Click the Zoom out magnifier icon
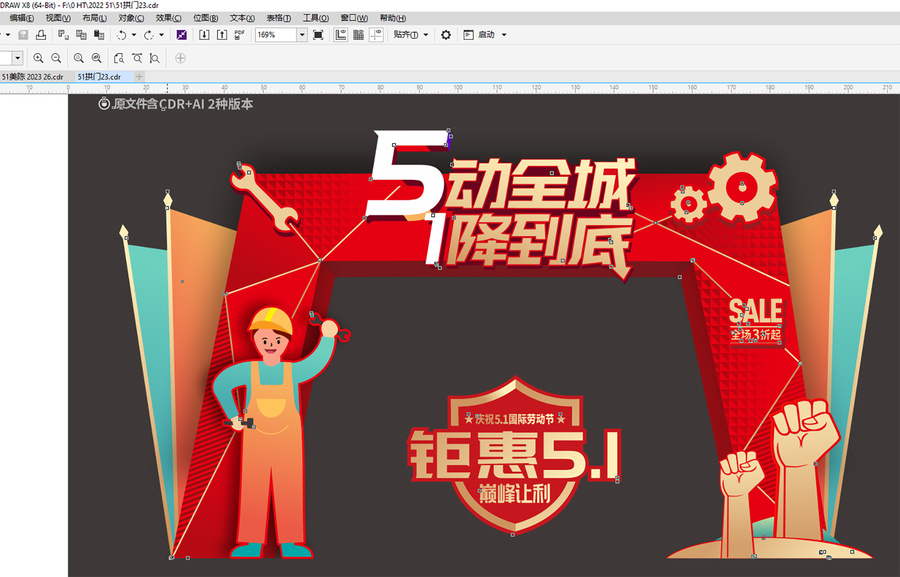The width and height of the screenshot is (900, 577). pos(56,58)
